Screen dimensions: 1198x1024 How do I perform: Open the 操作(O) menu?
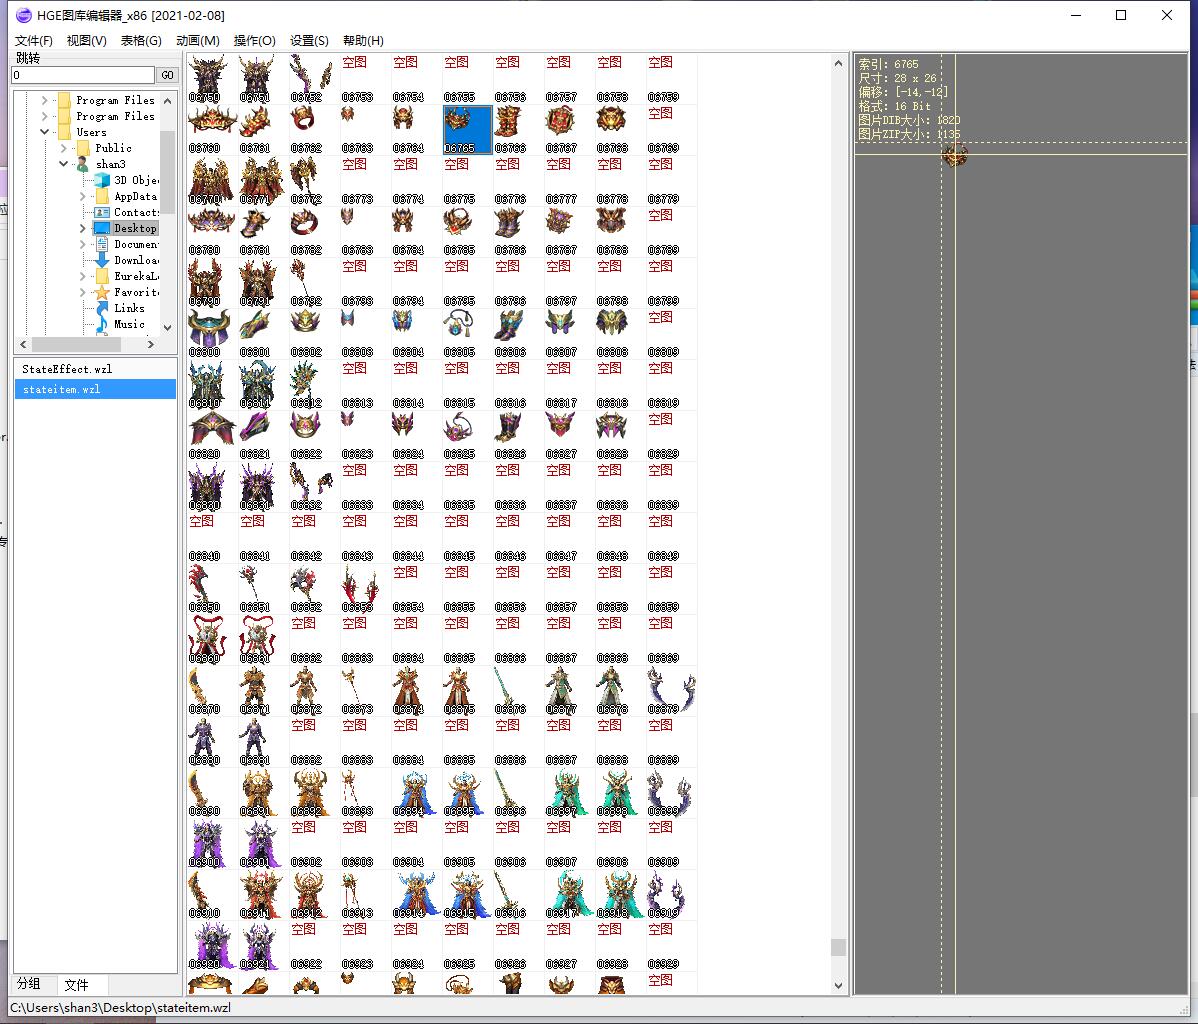coord(254,41)
